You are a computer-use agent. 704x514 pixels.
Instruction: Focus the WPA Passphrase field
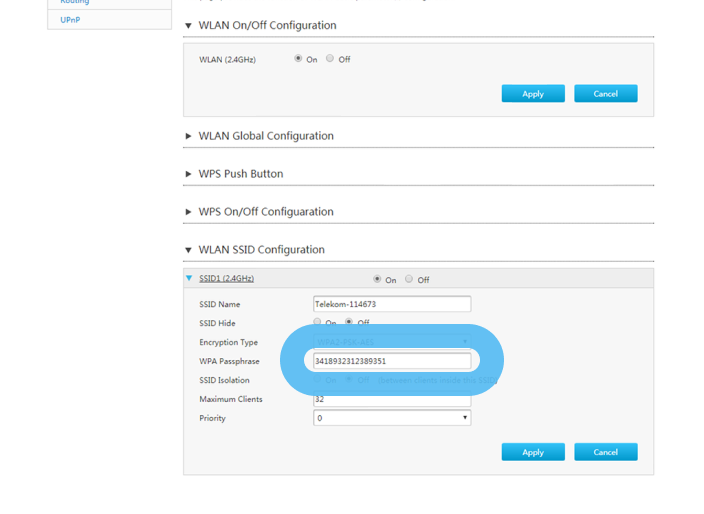point(391,361)
